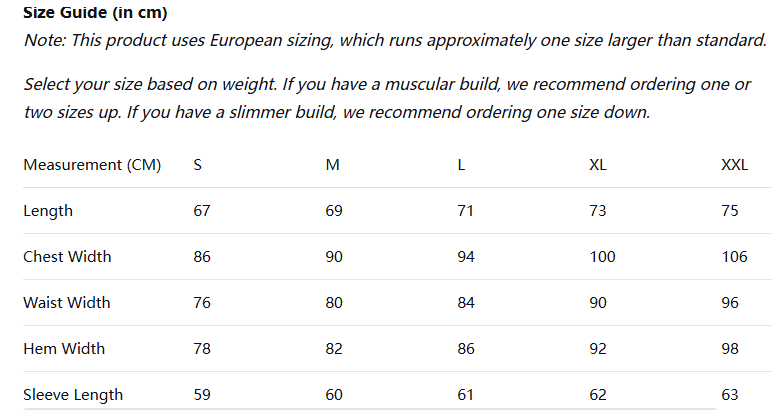Select the S size column header

pos(197,165)
